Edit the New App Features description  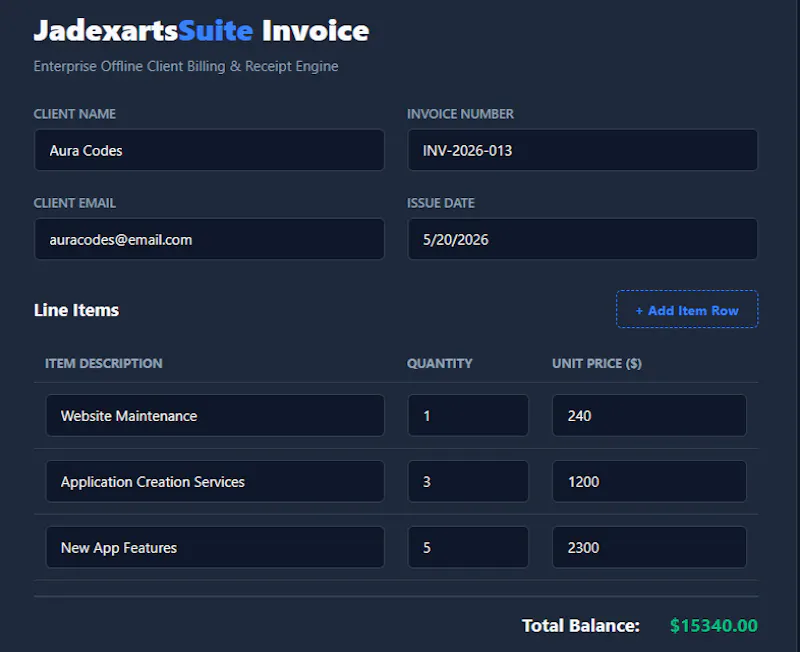pos(215,547)
